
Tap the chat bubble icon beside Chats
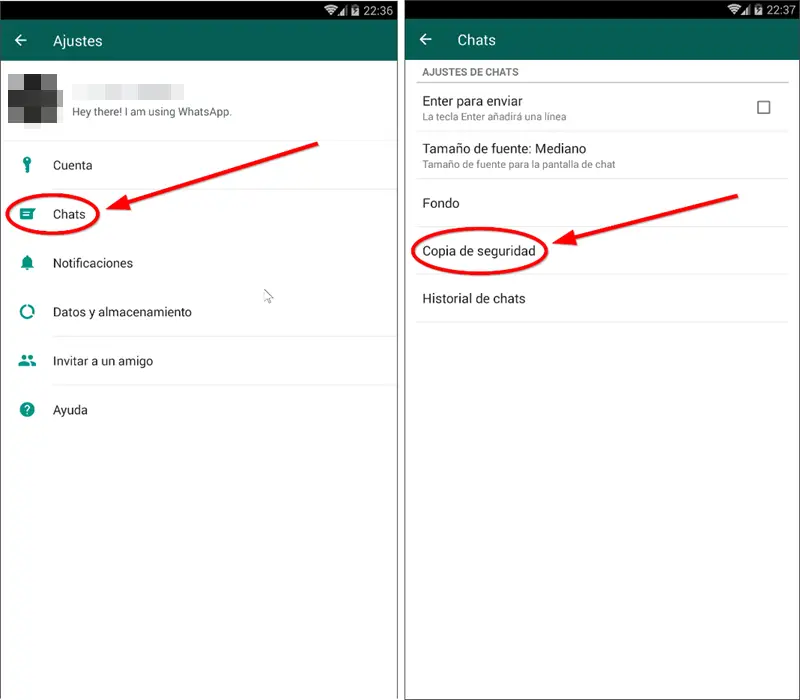click(27, 214)
